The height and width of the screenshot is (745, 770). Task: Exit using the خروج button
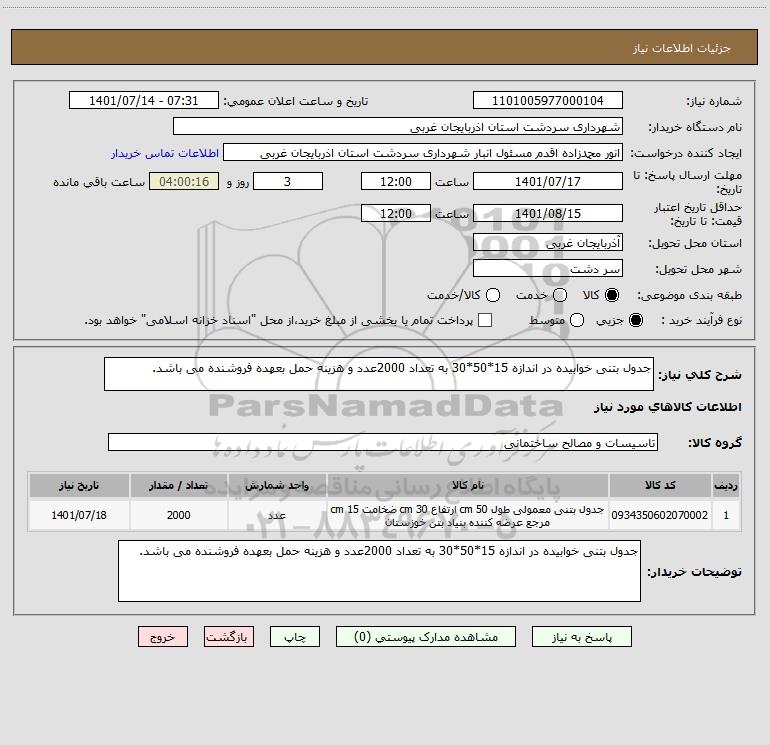(x=163, y=637)
